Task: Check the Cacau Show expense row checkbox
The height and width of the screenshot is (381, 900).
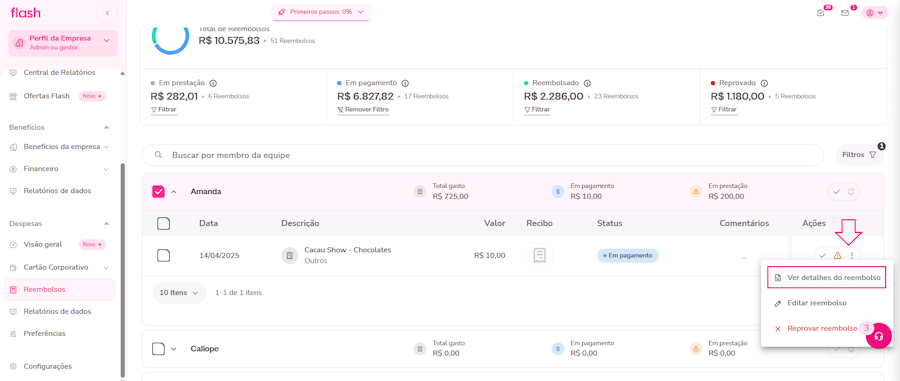Action: pyautogui.click(x=164, y=255)
